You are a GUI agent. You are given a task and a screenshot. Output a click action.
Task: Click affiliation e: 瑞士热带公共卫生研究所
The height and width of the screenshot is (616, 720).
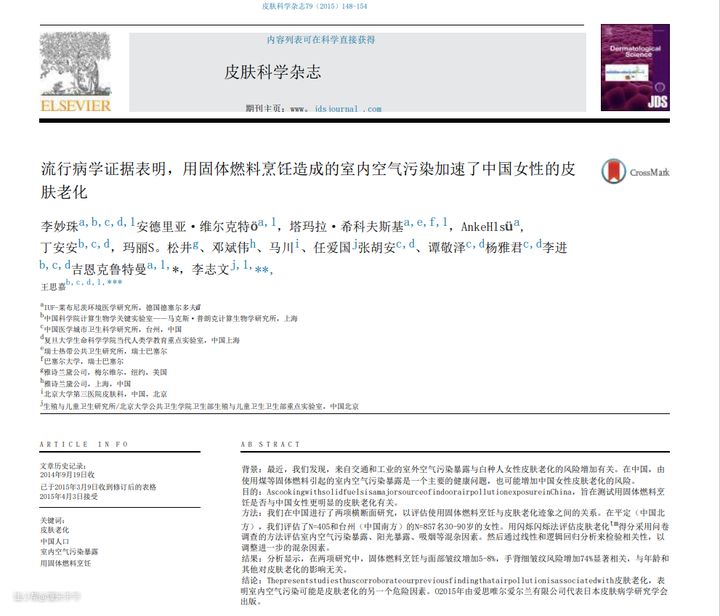click(103, 351)
